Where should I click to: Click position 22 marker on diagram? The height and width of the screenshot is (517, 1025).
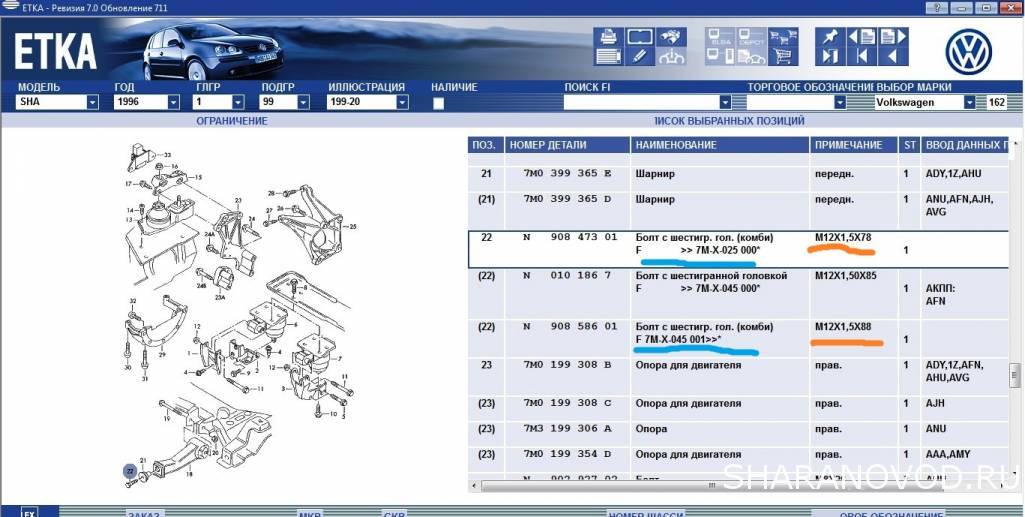coord(129,468)
